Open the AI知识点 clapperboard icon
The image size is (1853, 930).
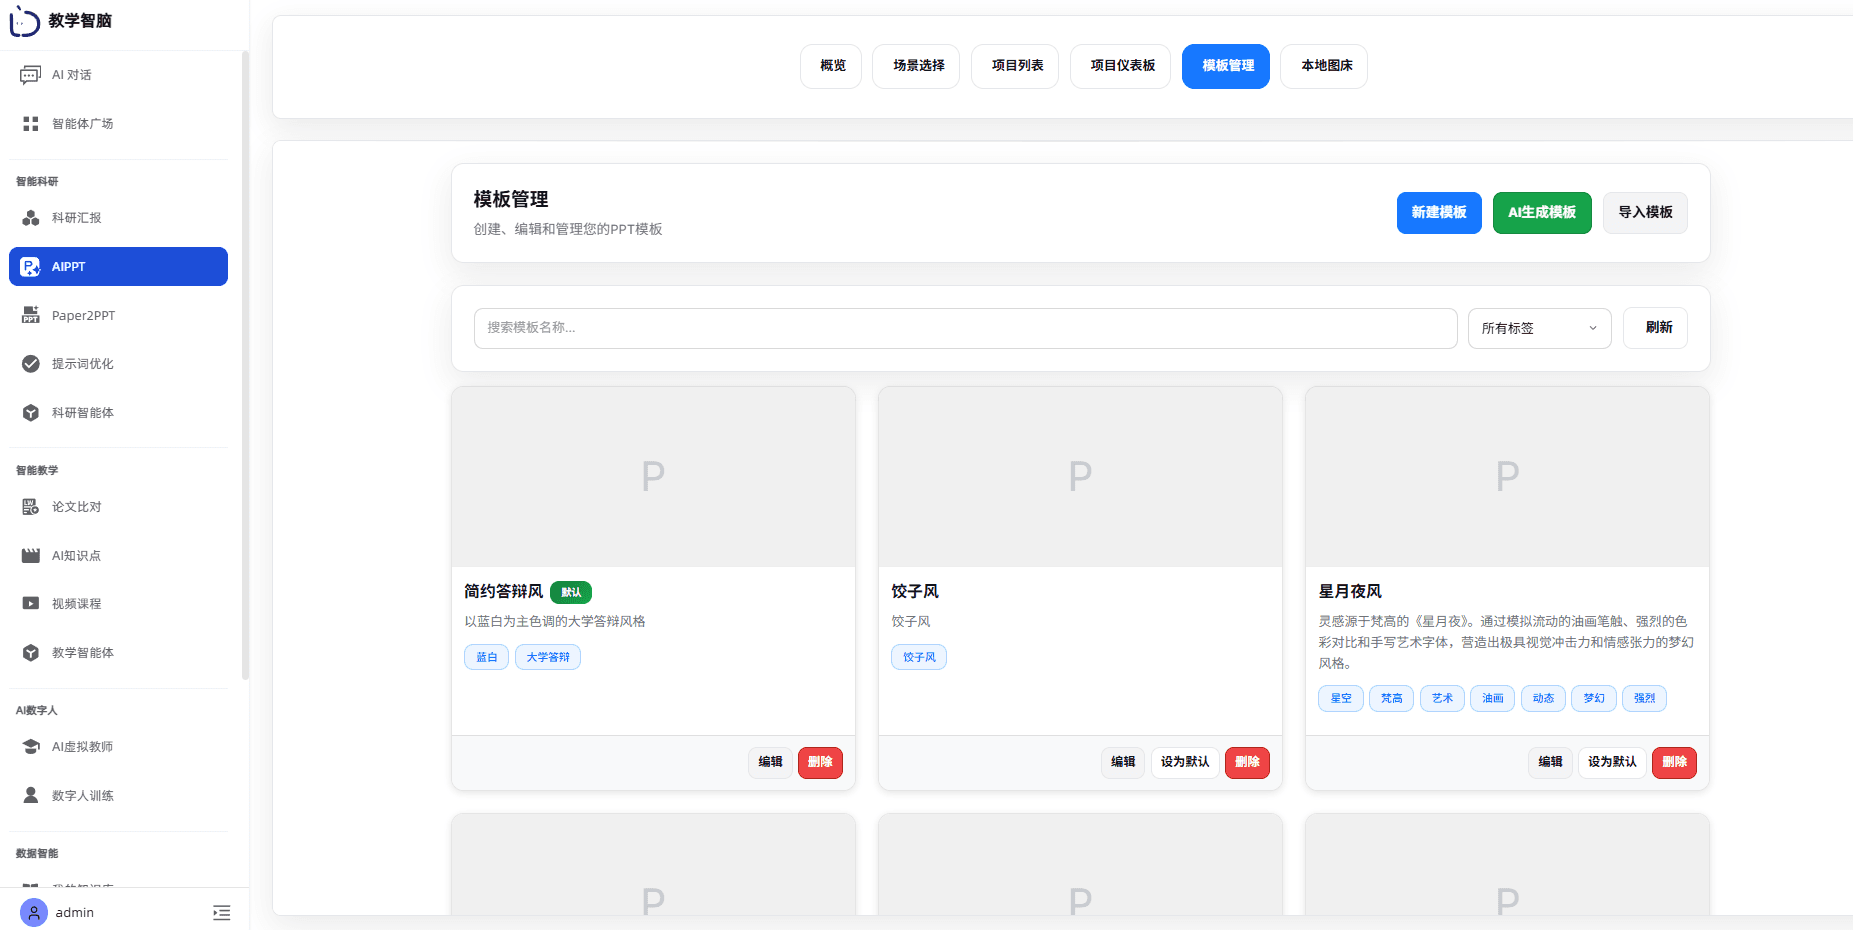point(31,556)
